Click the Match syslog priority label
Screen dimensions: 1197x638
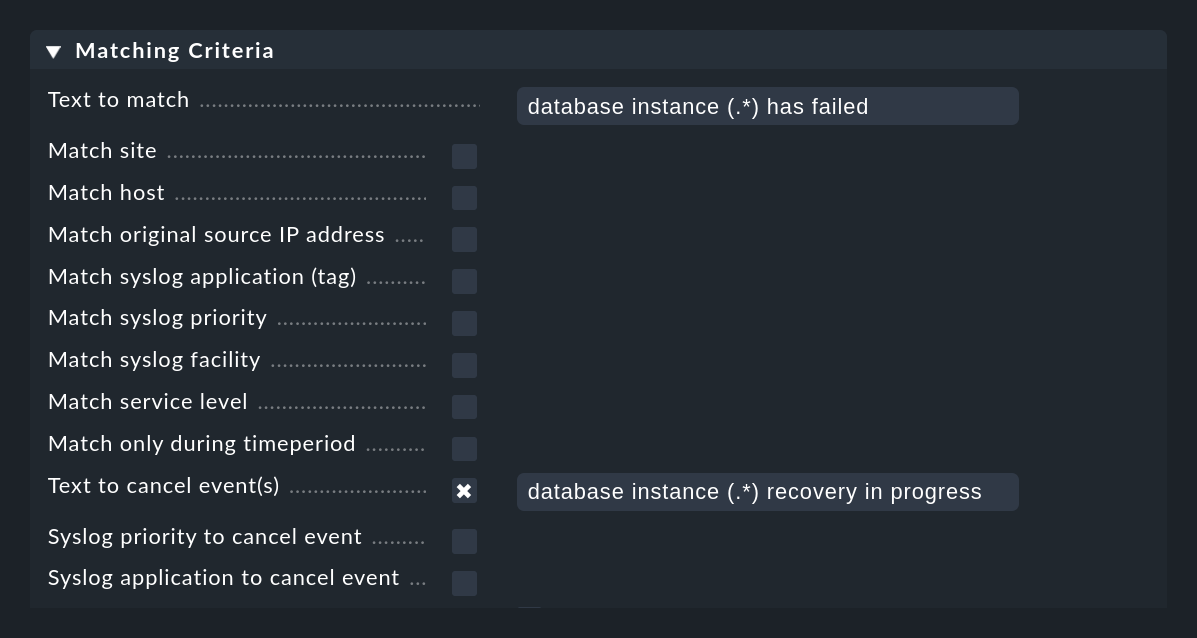click(x=157, y=318)
